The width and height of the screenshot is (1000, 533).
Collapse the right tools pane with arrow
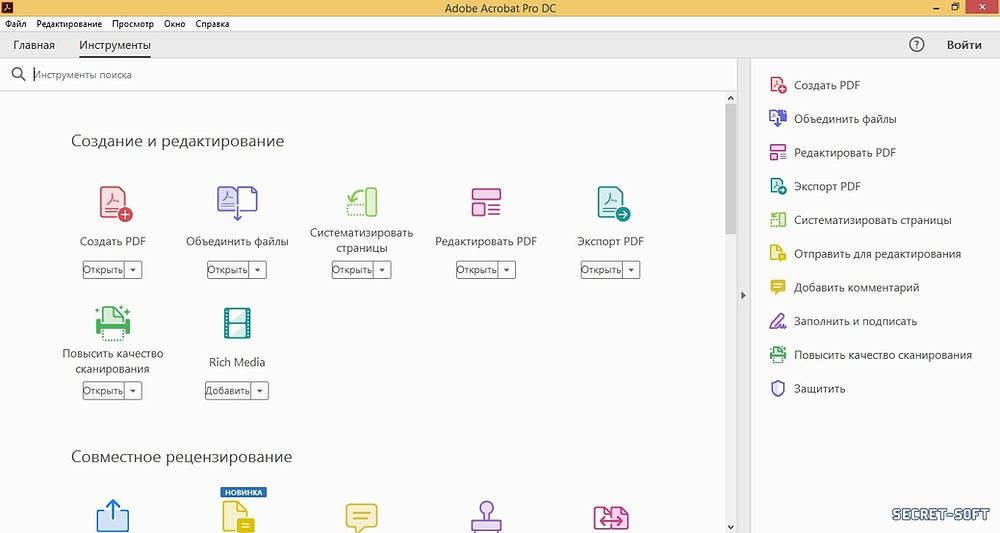tap(744, 296)
